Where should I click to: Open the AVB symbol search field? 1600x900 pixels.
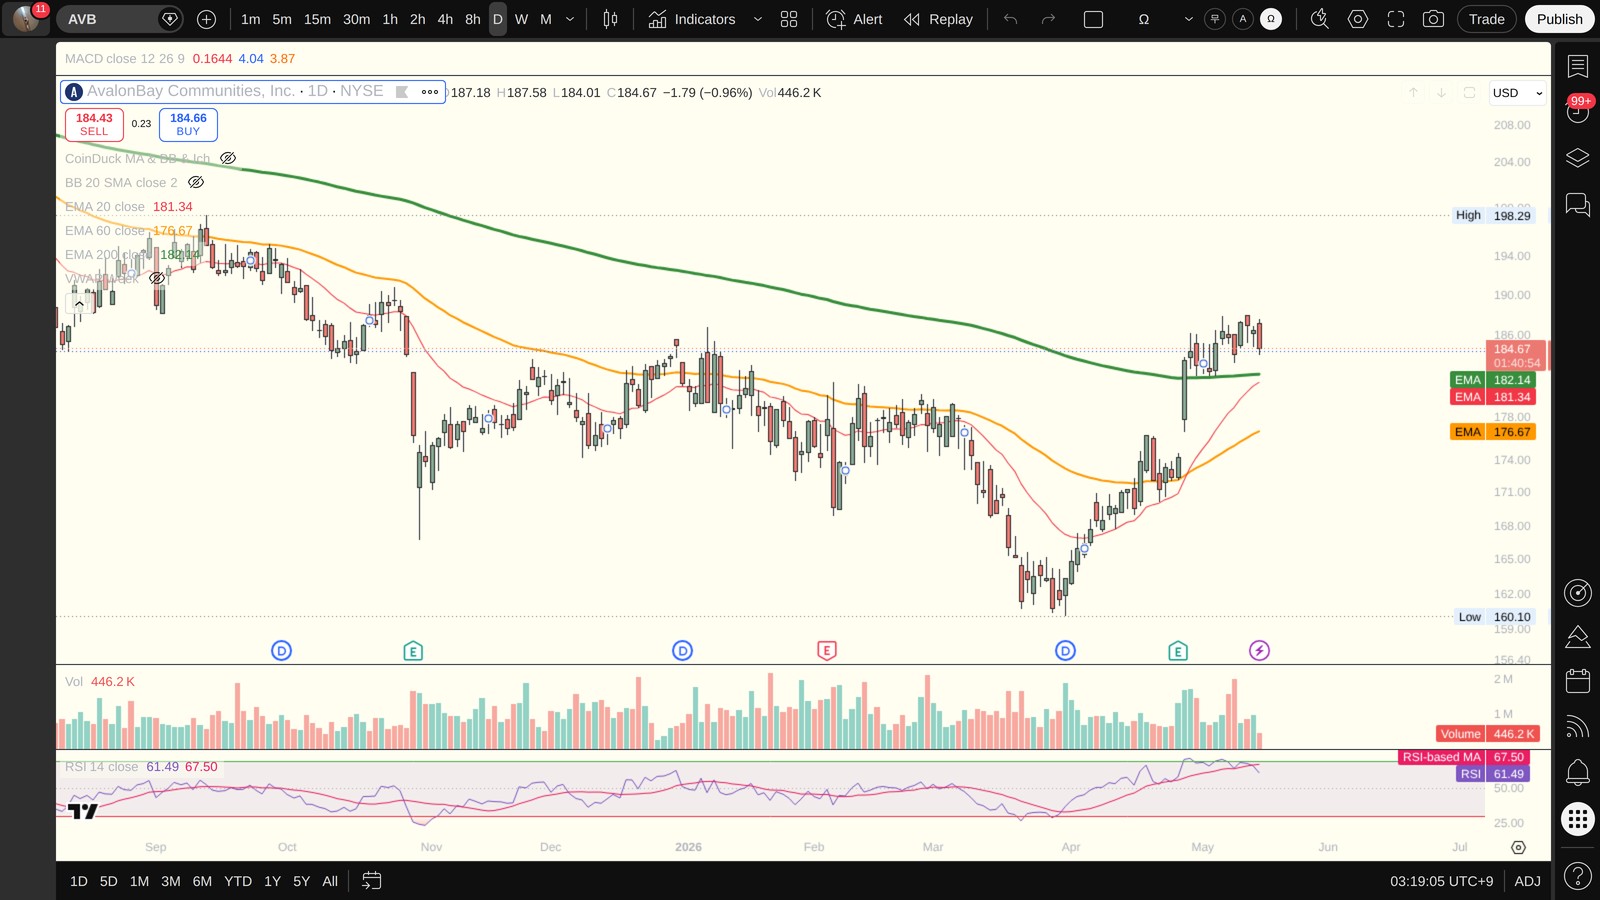tap(120, 19)
